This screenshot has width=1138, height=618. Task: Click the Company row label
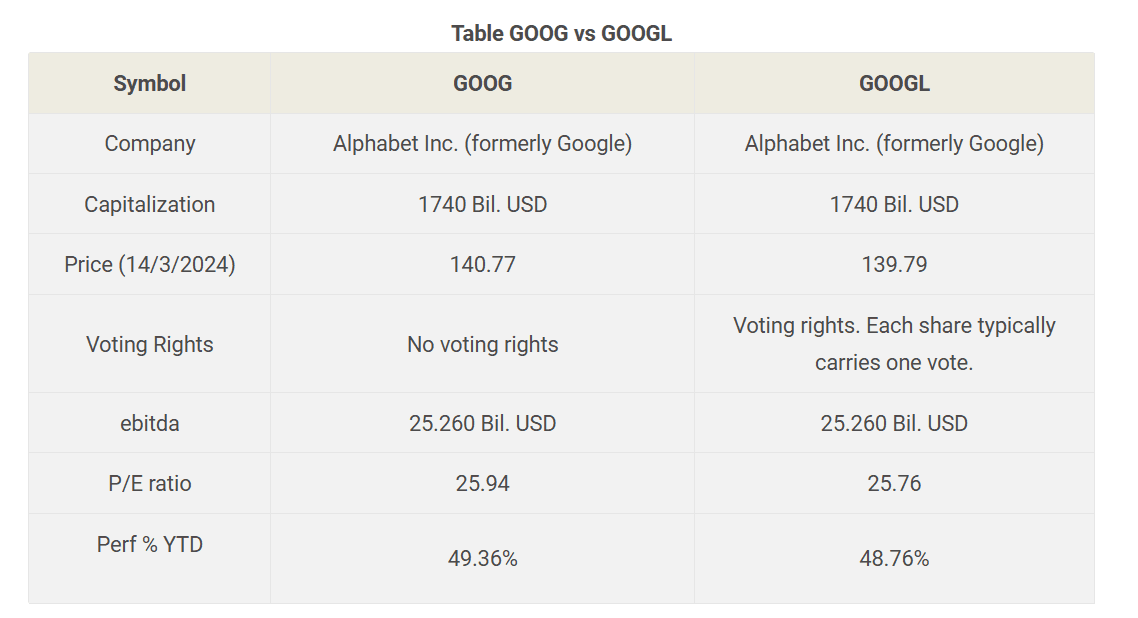150,143
